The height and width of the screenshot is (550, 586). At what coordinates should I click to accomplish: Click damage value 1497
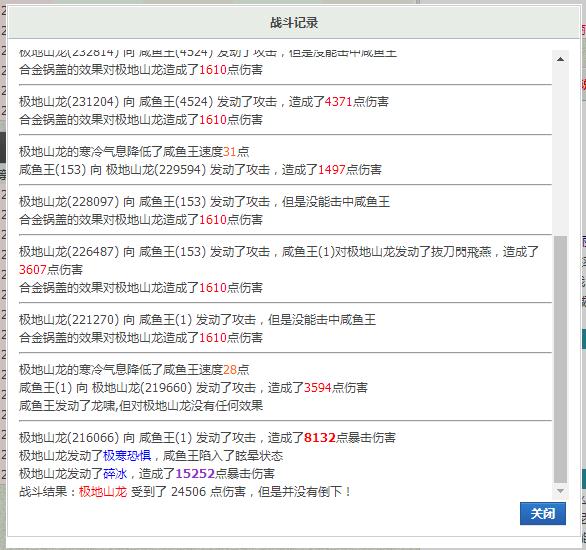[331, 170]
